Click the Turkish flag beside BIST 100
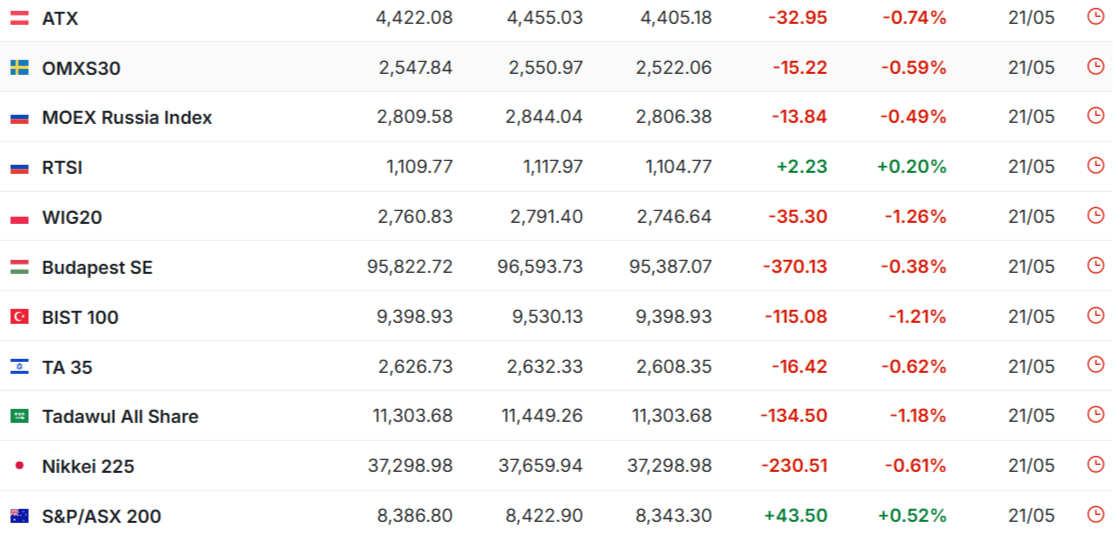Image resolution: width=1115 pixels, height=534 pixels. [19, 317]
